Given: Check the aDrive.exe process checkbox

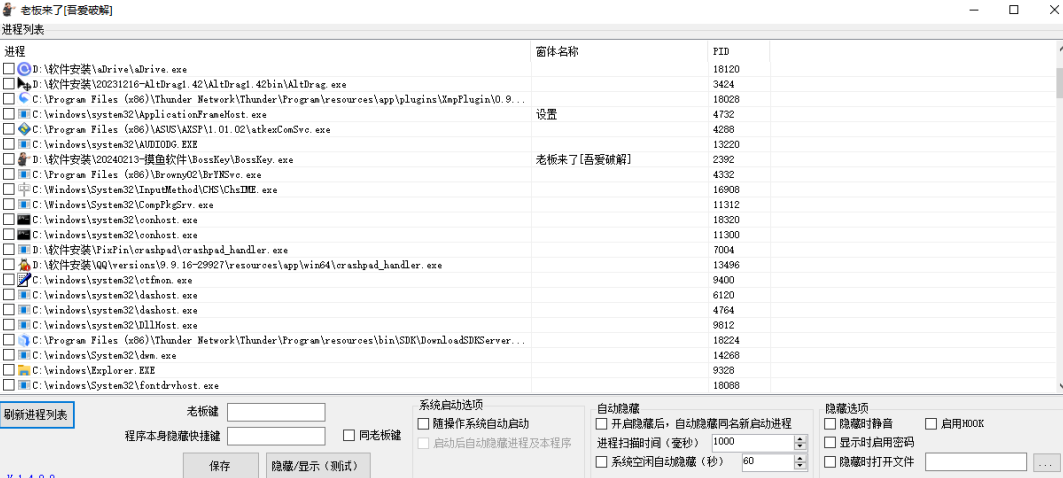Looking at the screenshot, I should click(8, 69).
